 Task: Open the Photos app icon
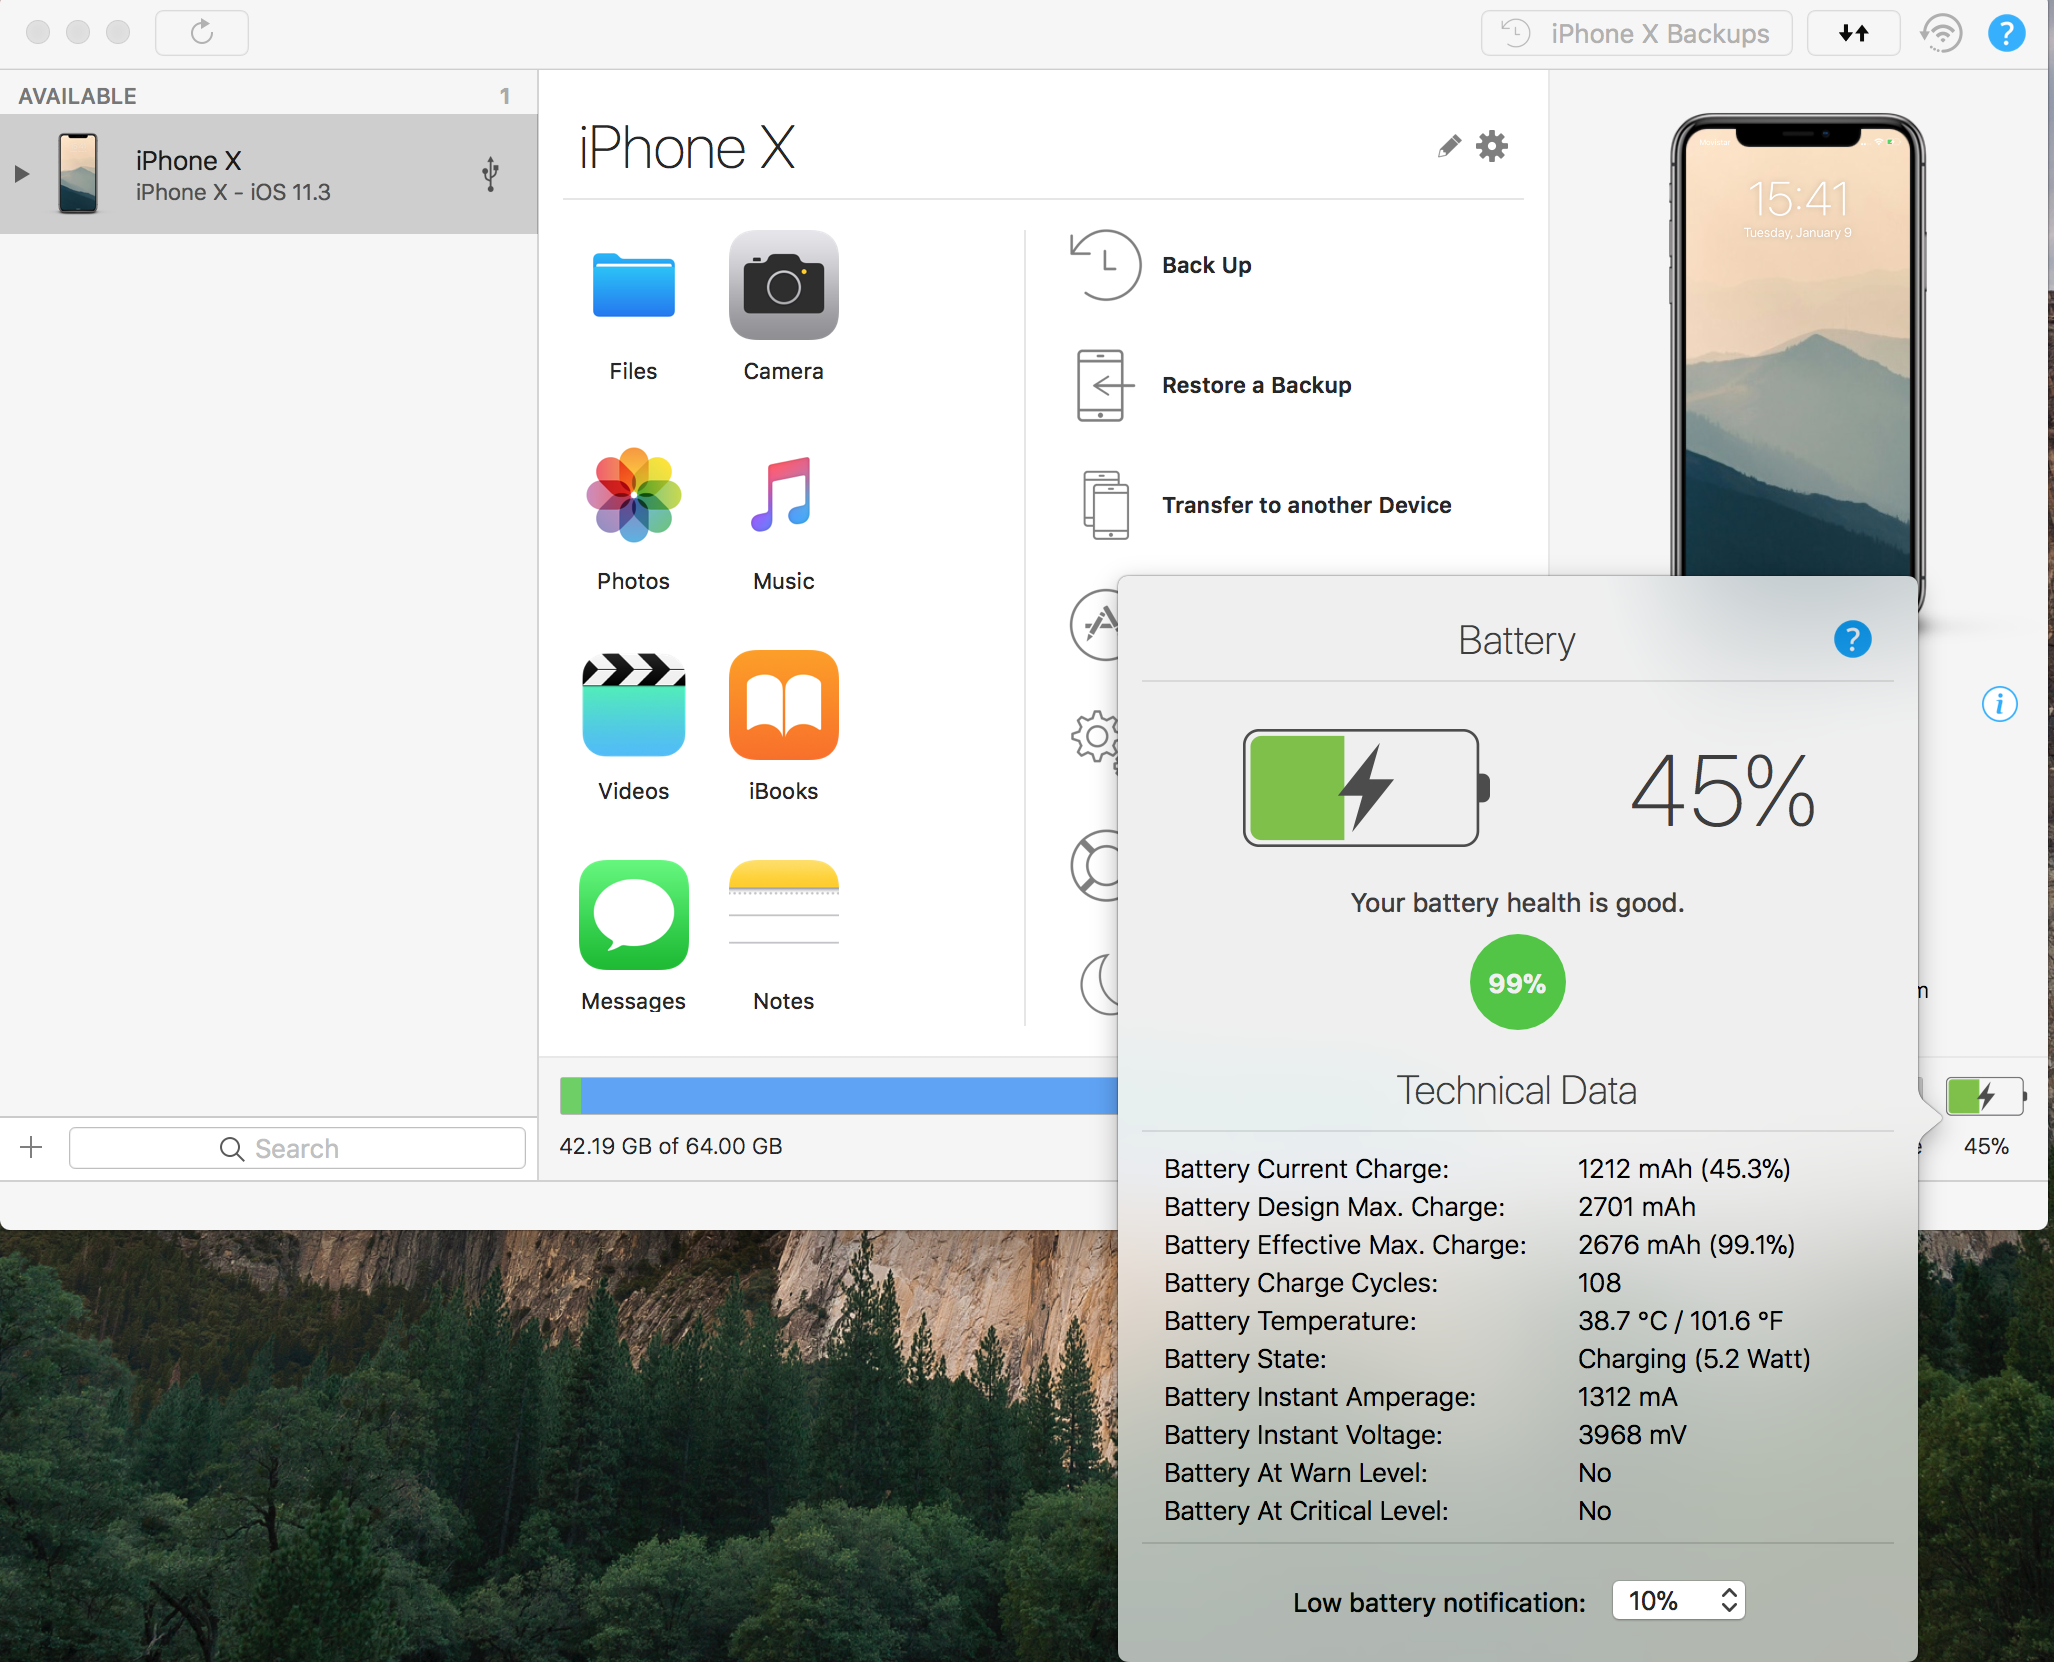point(633,495)
